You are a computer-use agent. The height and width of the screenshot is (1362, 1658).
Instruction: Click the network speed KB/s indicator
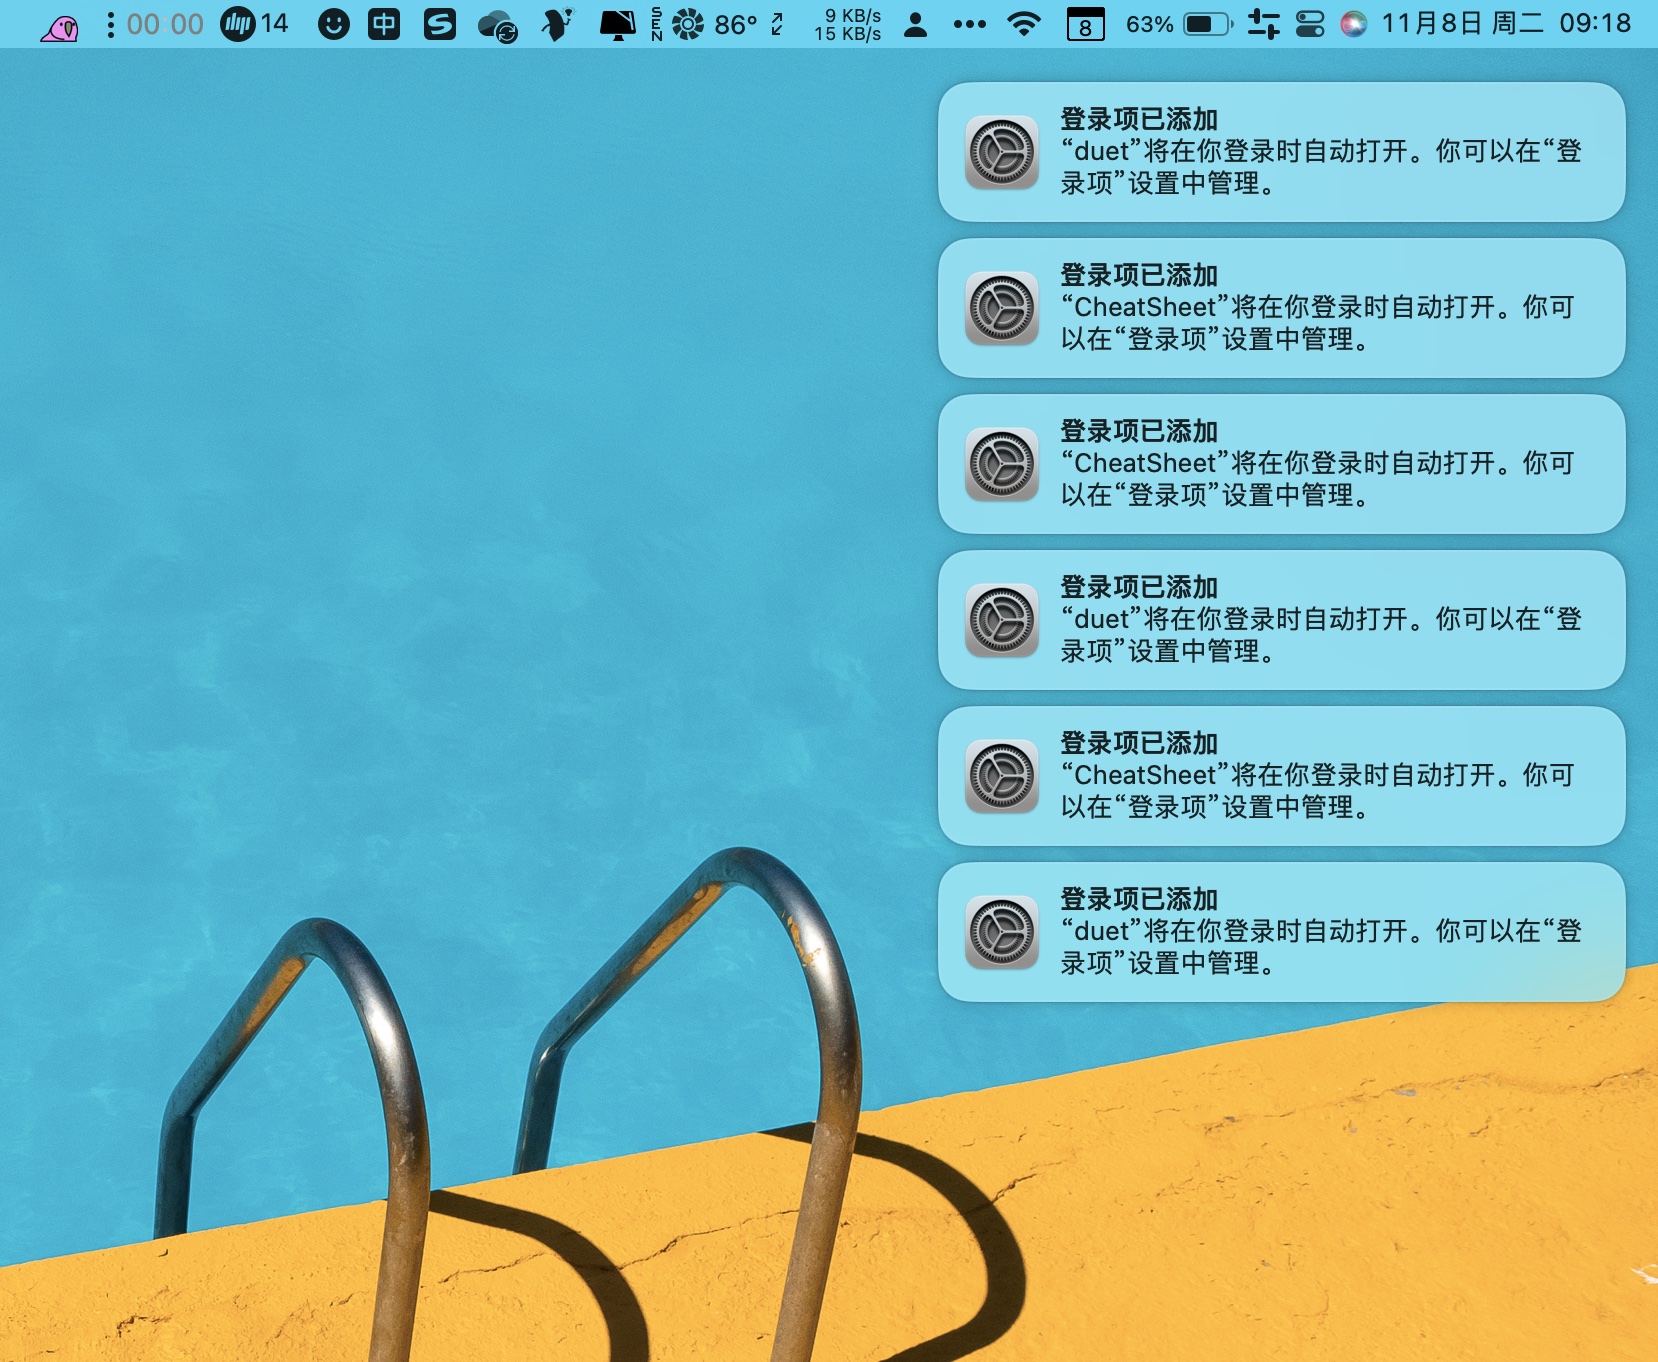click(x=848, y=24)
